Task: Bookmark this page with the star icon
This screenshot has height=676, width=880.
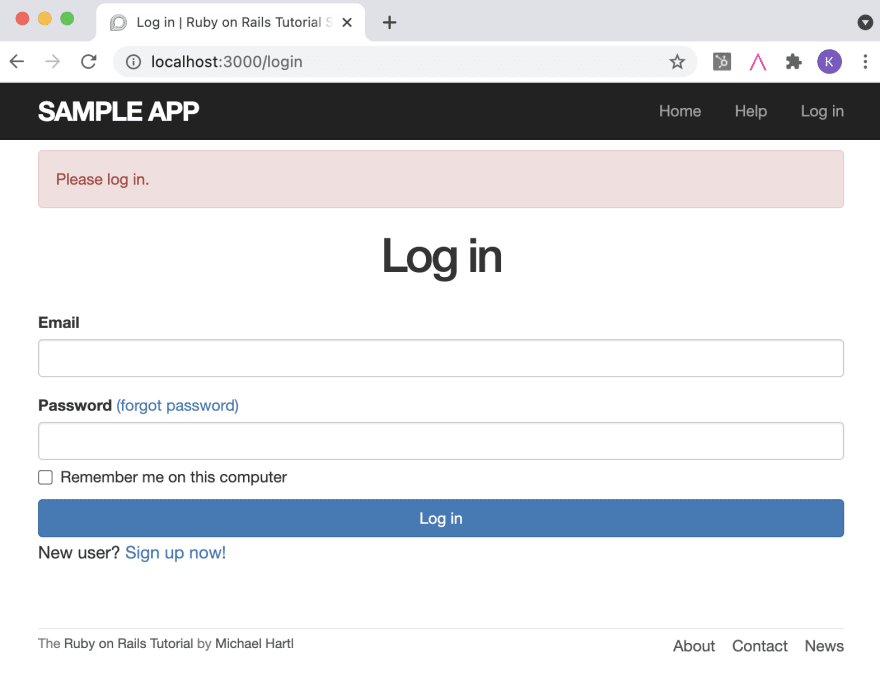Action: point(677,62)
